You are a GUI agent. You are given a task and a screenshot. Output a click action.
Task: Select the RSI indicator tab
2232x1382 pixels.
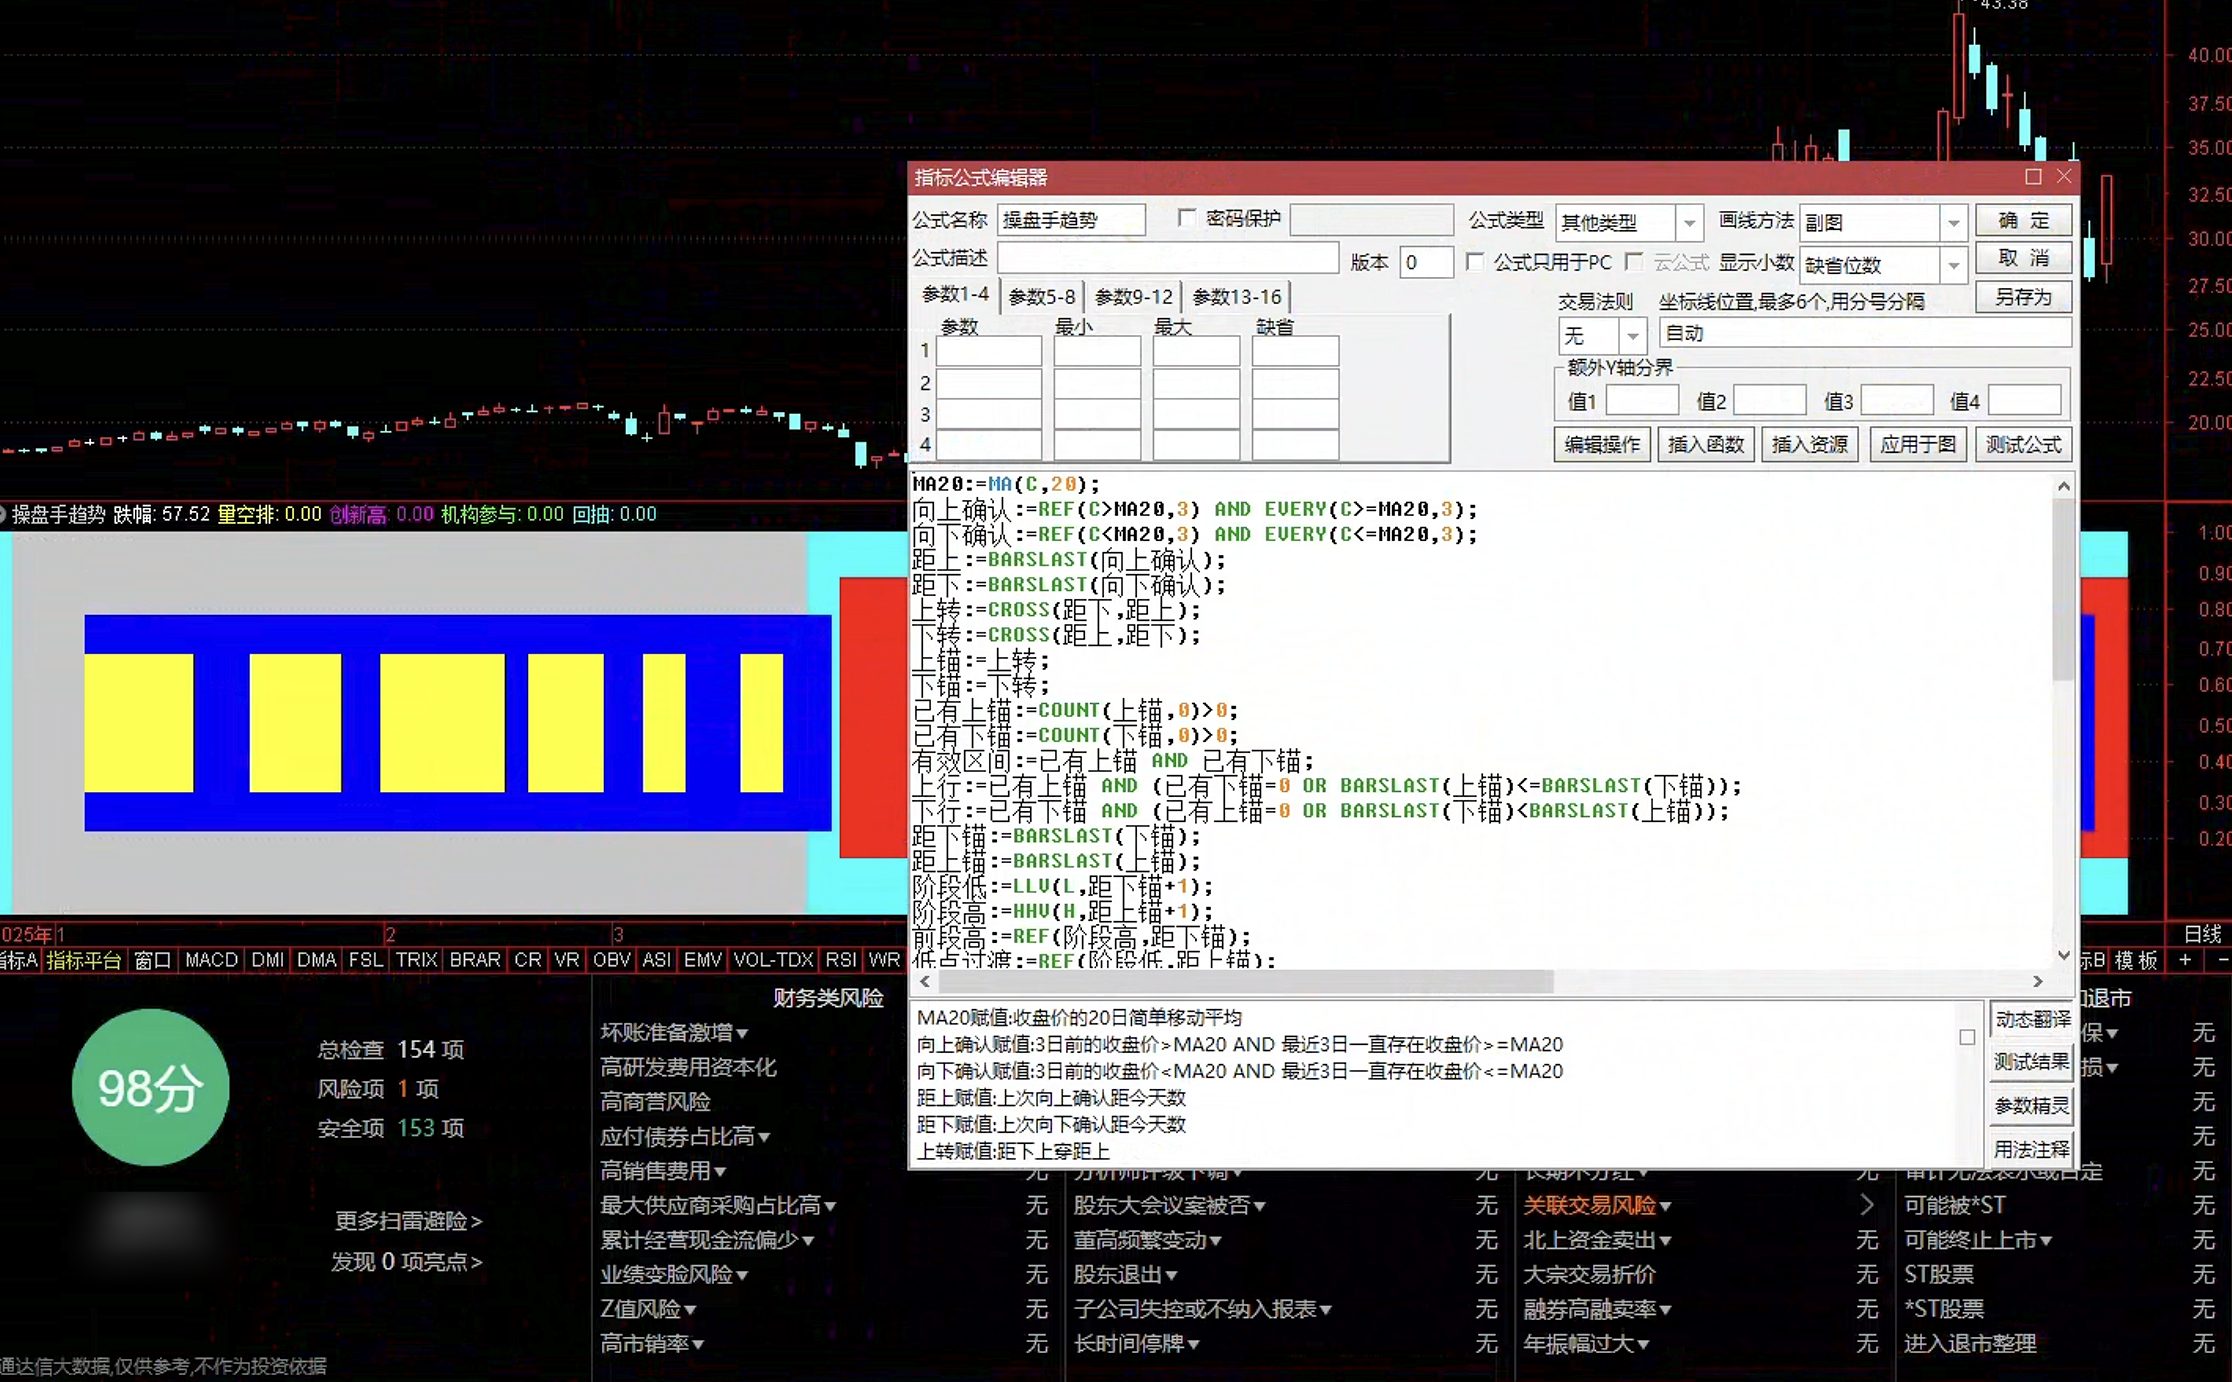point(841,960)
